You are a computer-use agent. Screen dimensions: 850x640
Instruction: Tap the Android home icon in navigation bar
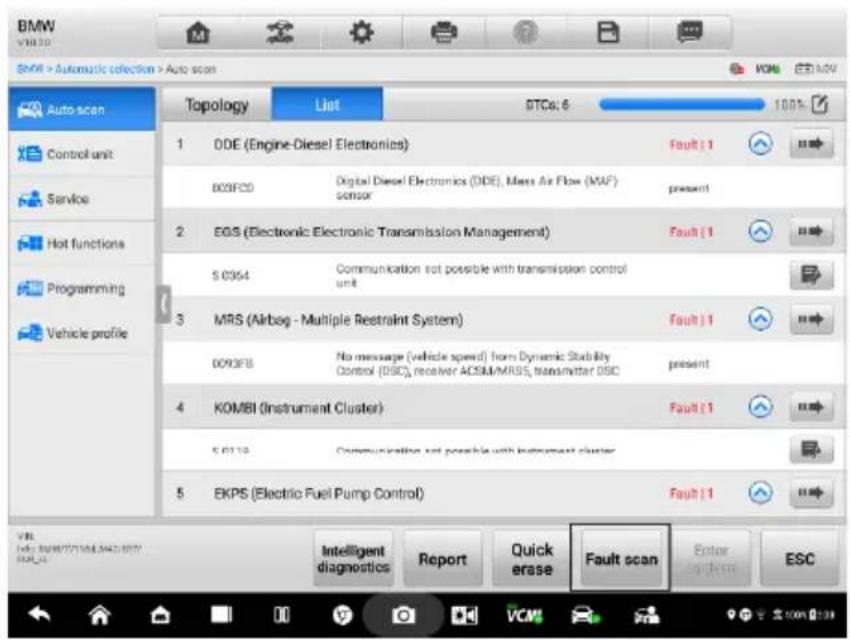[100, 615]
